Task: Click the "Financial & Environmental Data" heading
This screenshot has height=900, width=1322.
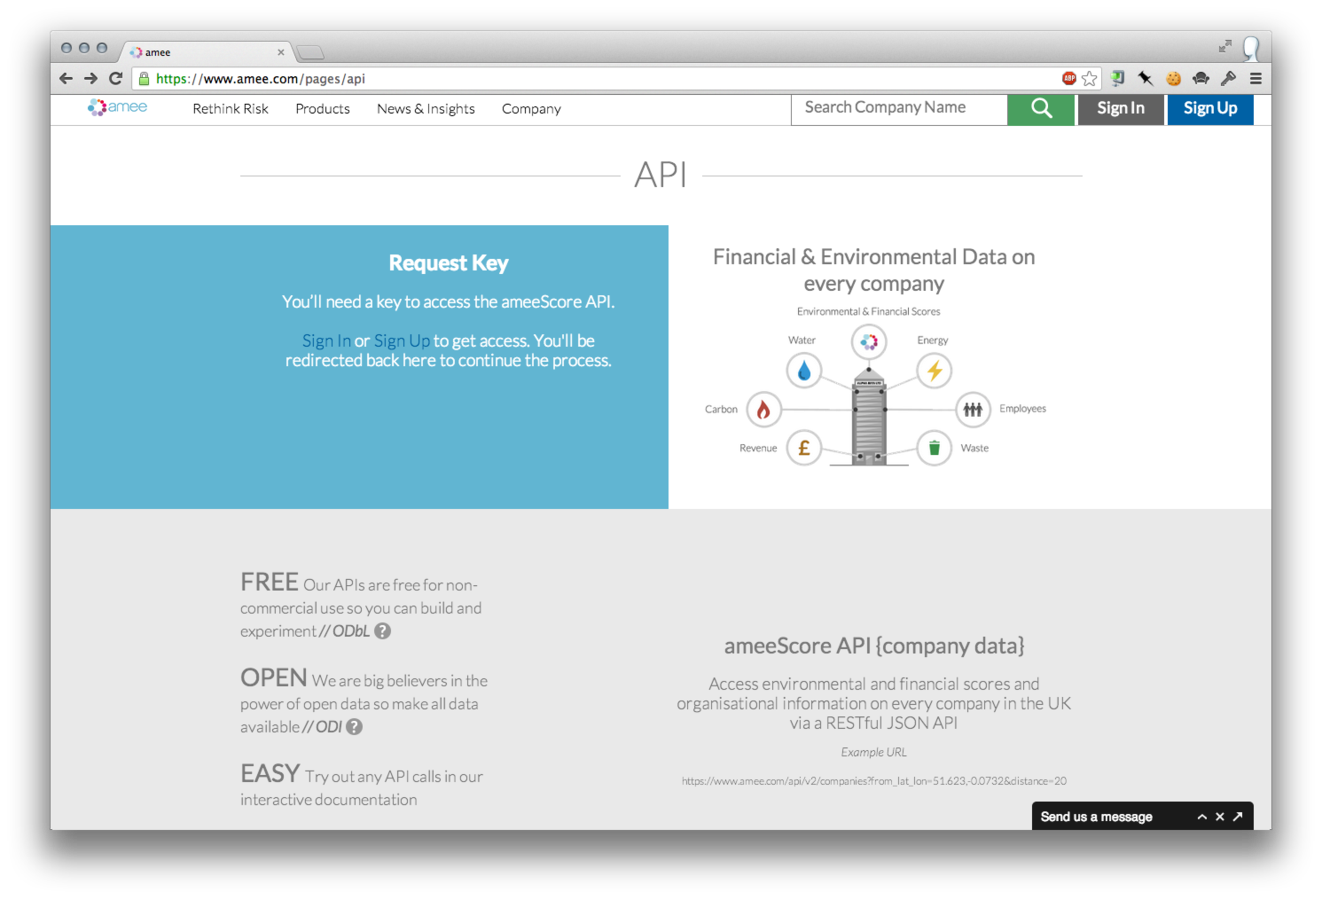Action: pyautogui.click(x=874, y=270)
